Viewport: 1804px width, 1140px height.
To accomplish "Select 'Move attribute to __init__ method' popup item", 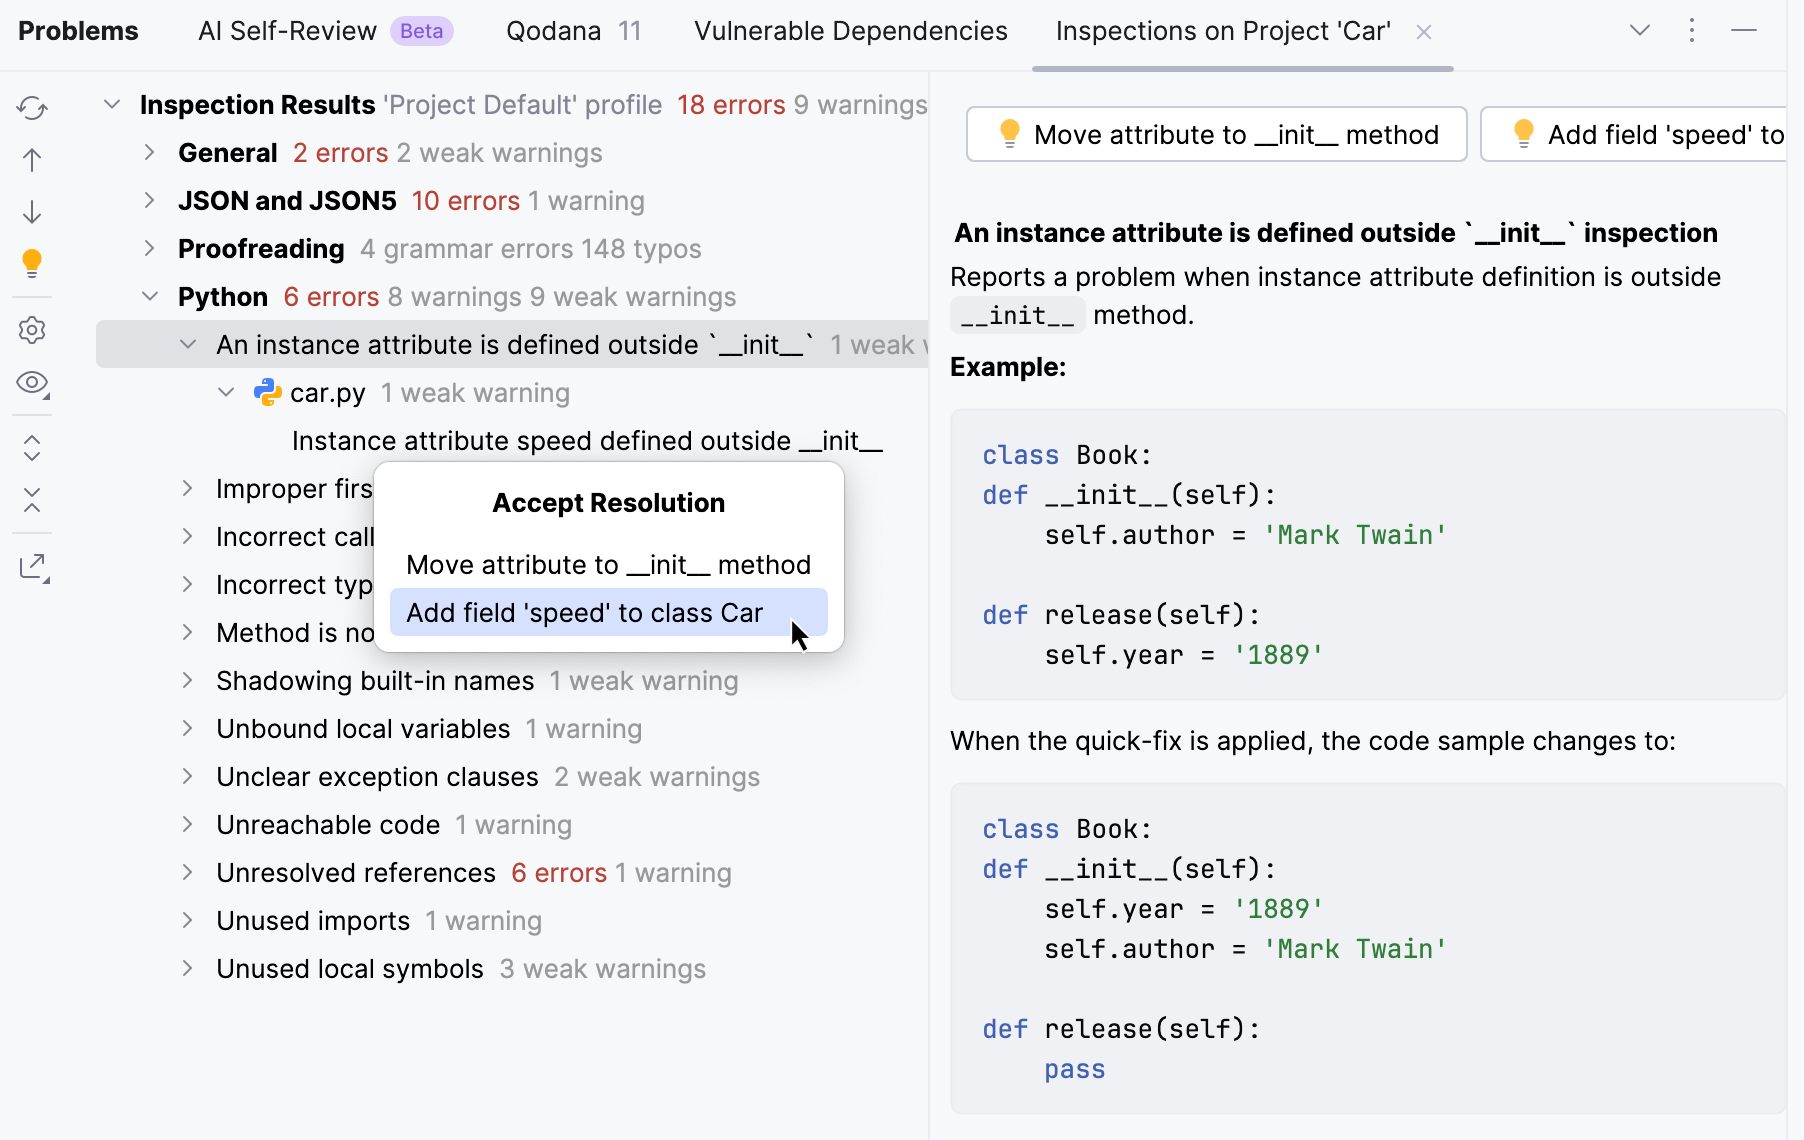I will 608,565.
